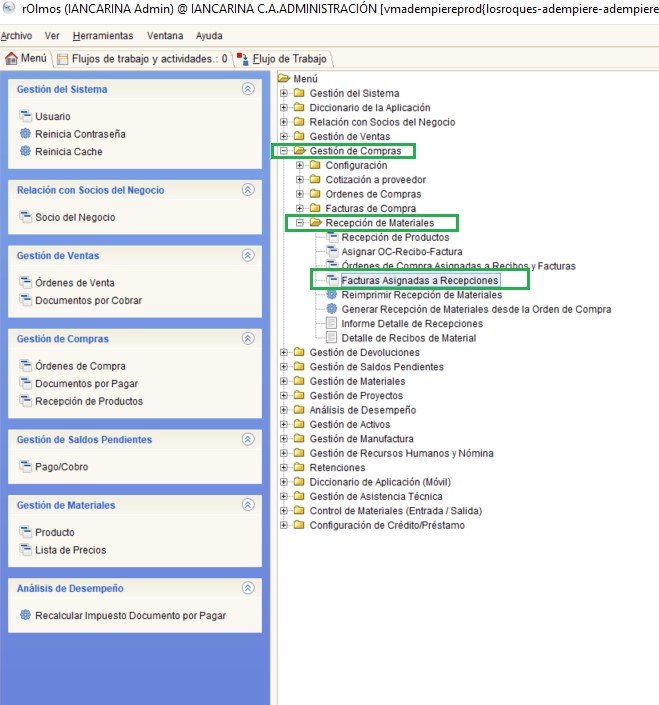Expand the Gestión del Sistema tree node
Image resolution: width=659 pixels, height=705 pixels.
pyautogui.click(x=284, y=93)
